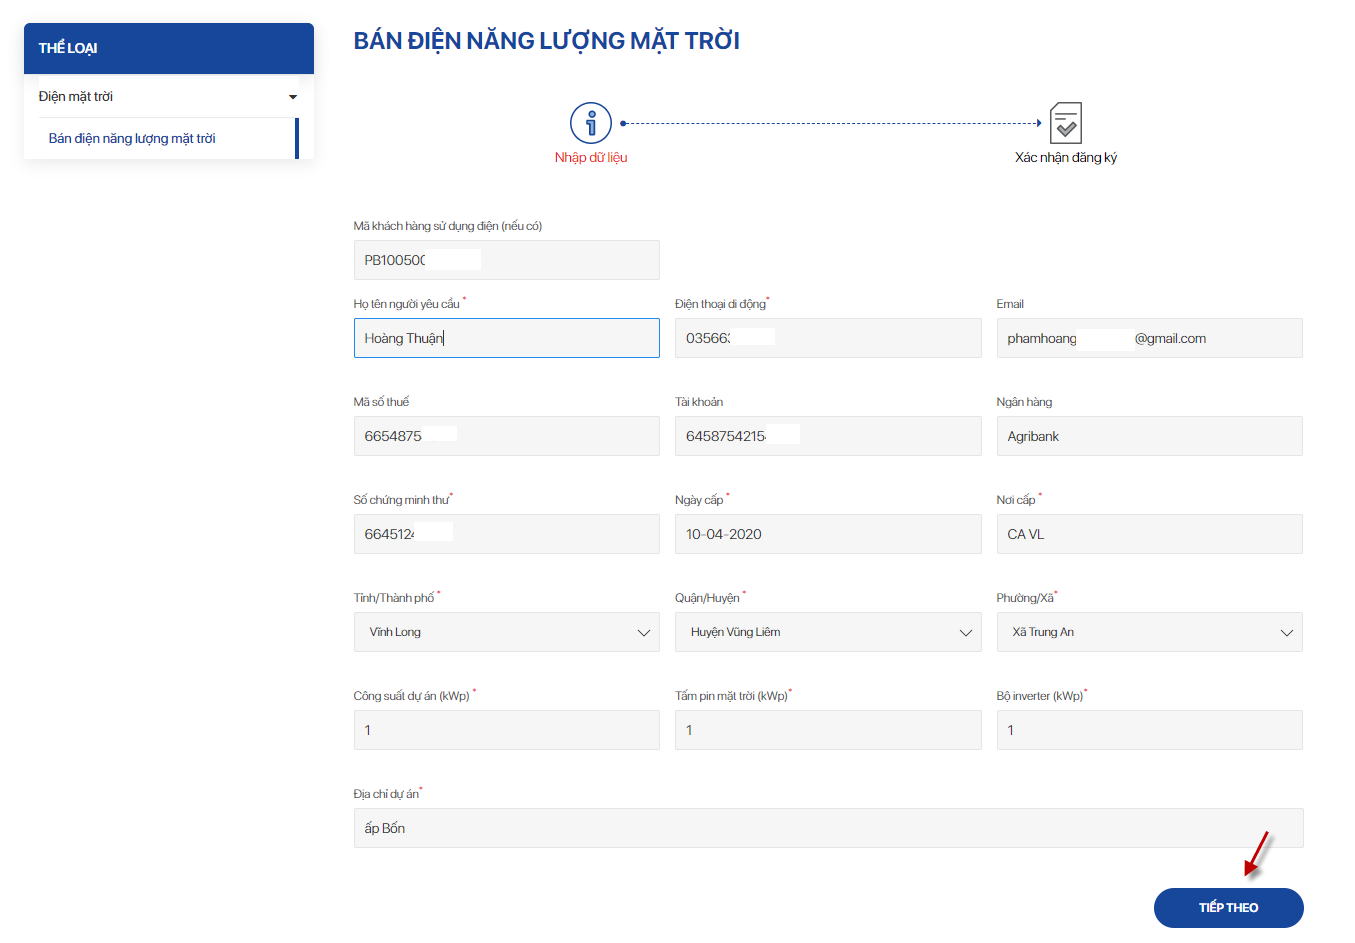1355x943 pixels.
Task: Select the Email input field
Action: [1149, 338]
